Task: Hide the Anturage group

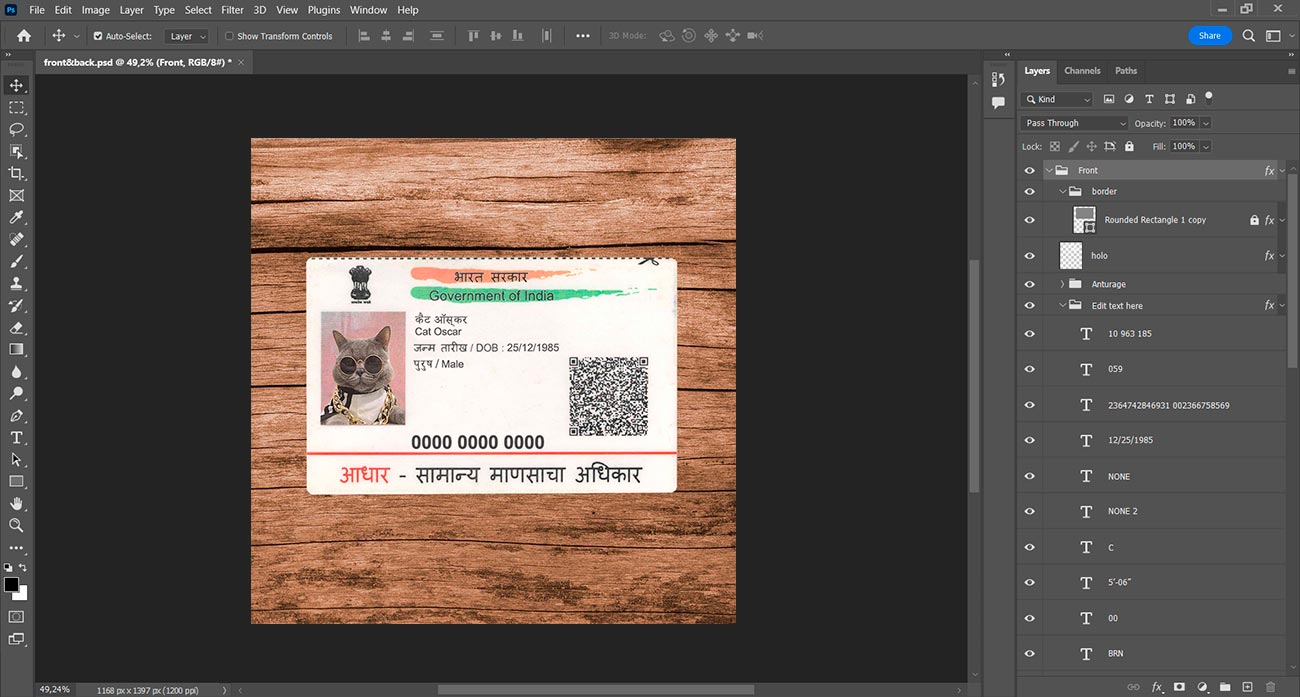Action: [x=1030, y=284]
